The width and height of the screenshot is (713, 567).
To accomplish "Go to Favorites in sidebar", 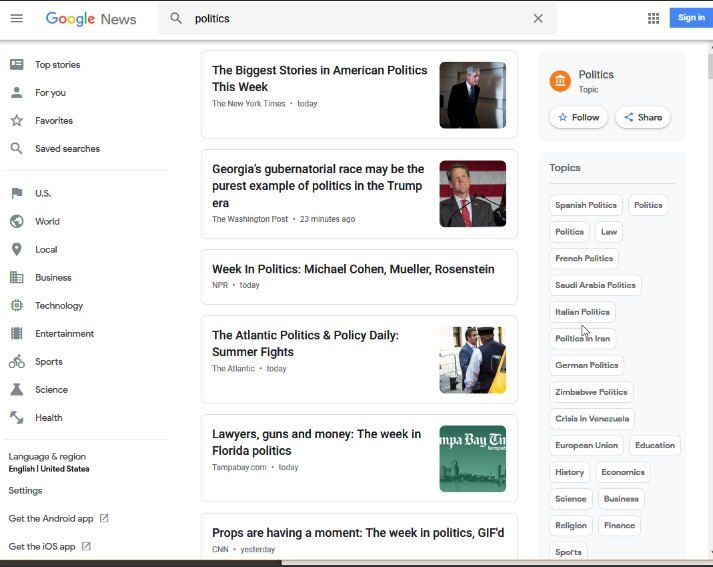I will tap(53, 121).
